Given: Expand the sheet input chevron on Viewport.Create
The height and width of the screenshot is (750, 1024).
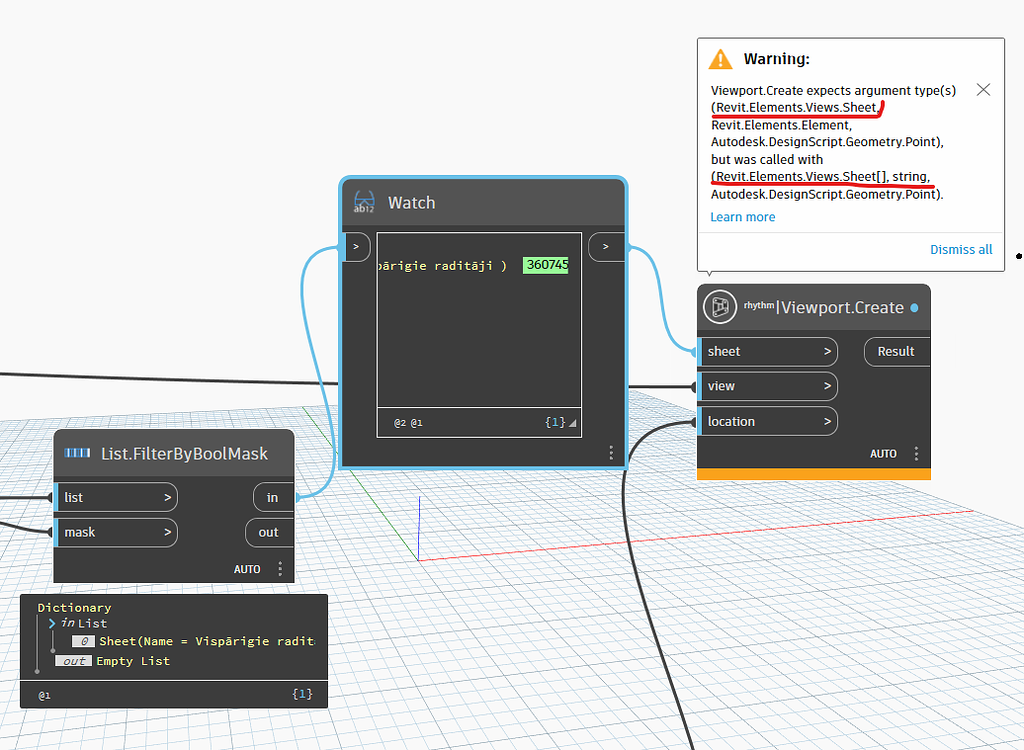Looking at the screenshot, I should (x=827, y=351).
